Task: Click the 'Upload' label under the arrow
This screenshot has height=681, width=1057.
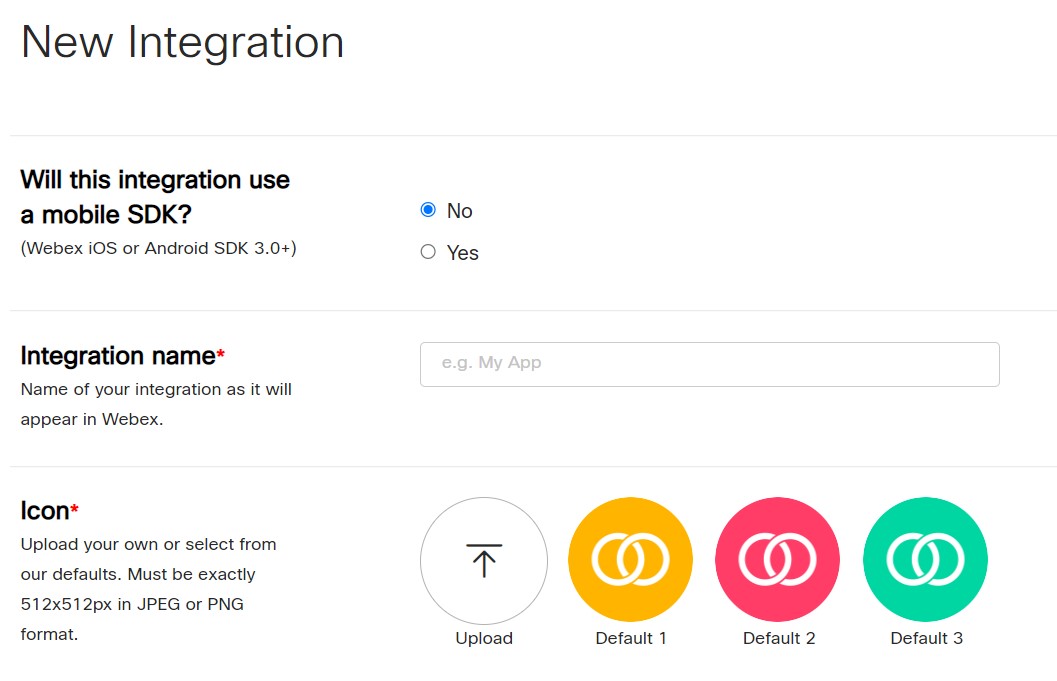Action: 484,638
